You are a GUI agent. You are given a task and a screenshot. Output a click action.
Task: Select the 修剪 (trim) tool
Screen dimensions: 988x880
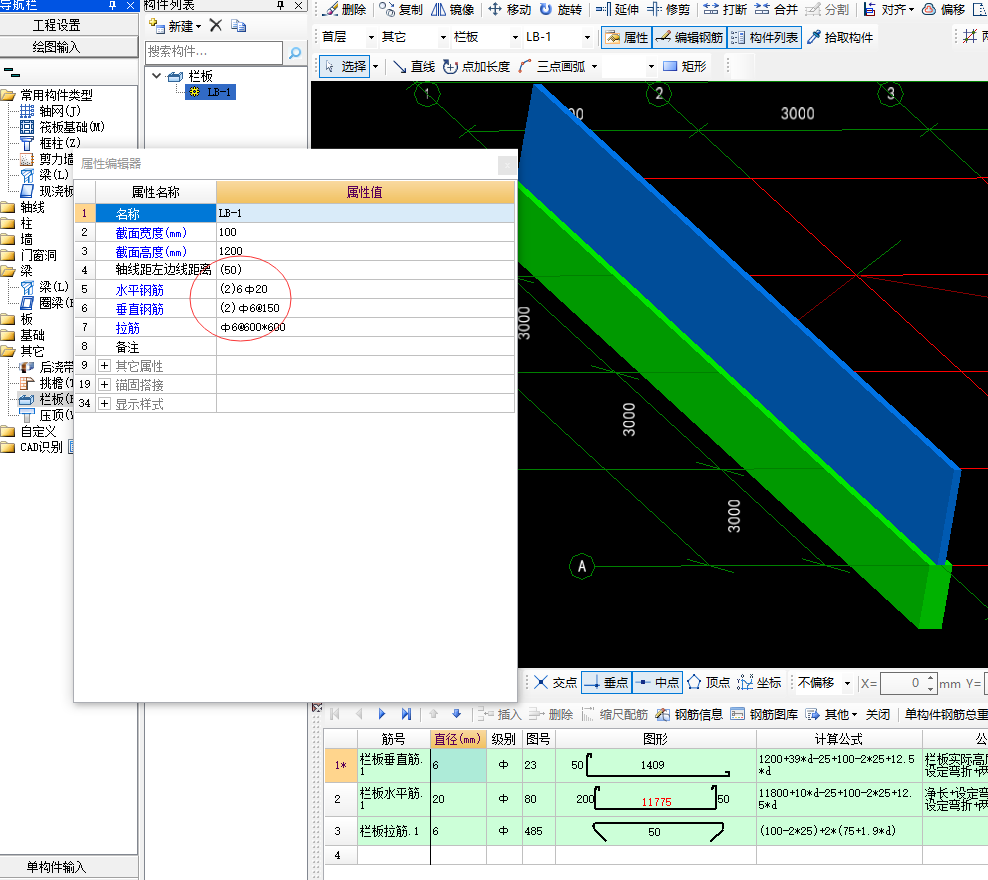coord(670,9)
